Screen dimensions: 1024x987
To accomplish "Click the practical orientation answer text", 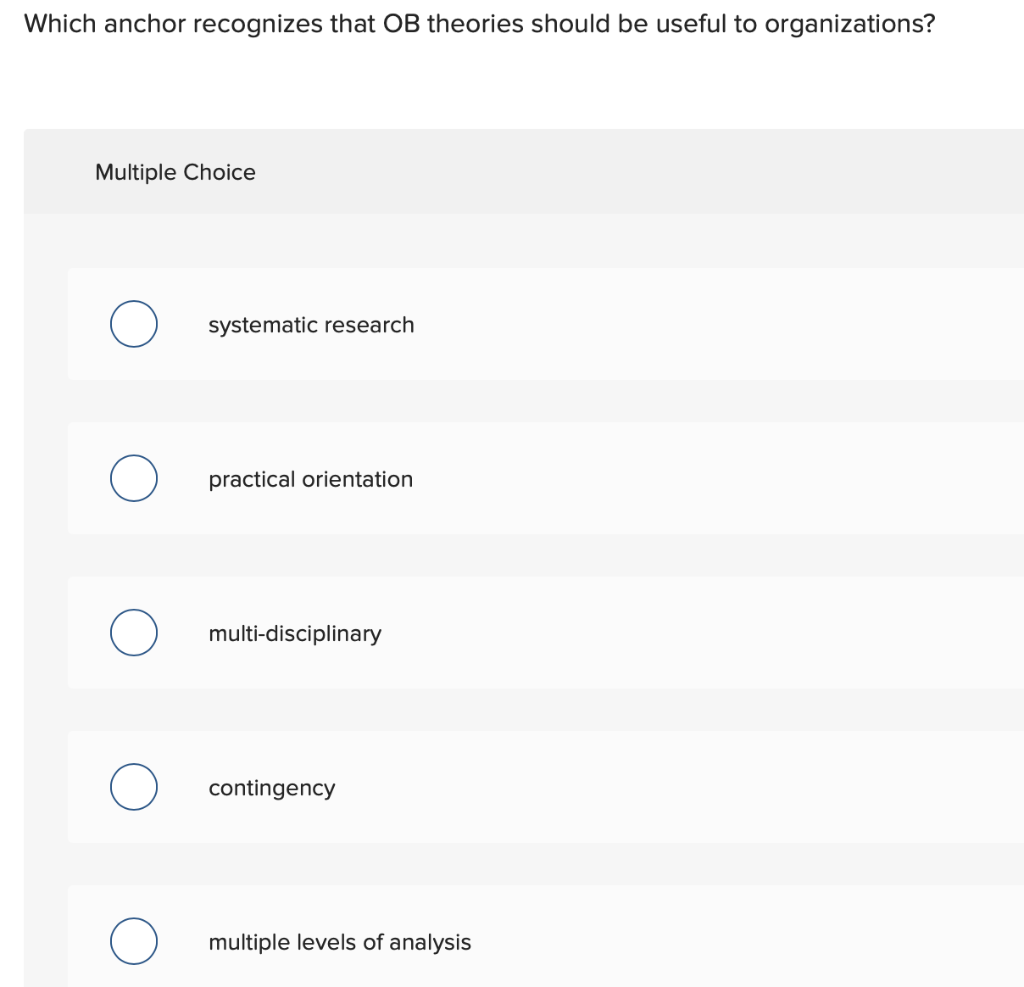I will (x=310, y=479).
